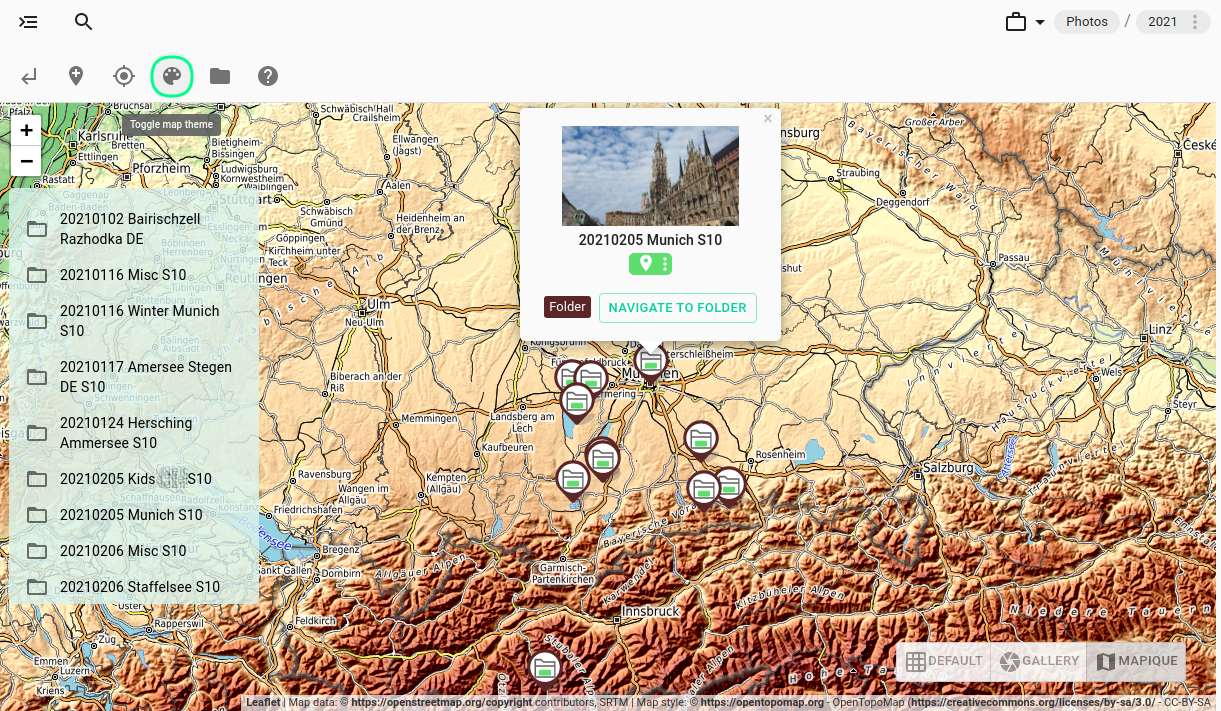Click the folder marker at map bottom
1221x711 pixels.
point(544,667)
